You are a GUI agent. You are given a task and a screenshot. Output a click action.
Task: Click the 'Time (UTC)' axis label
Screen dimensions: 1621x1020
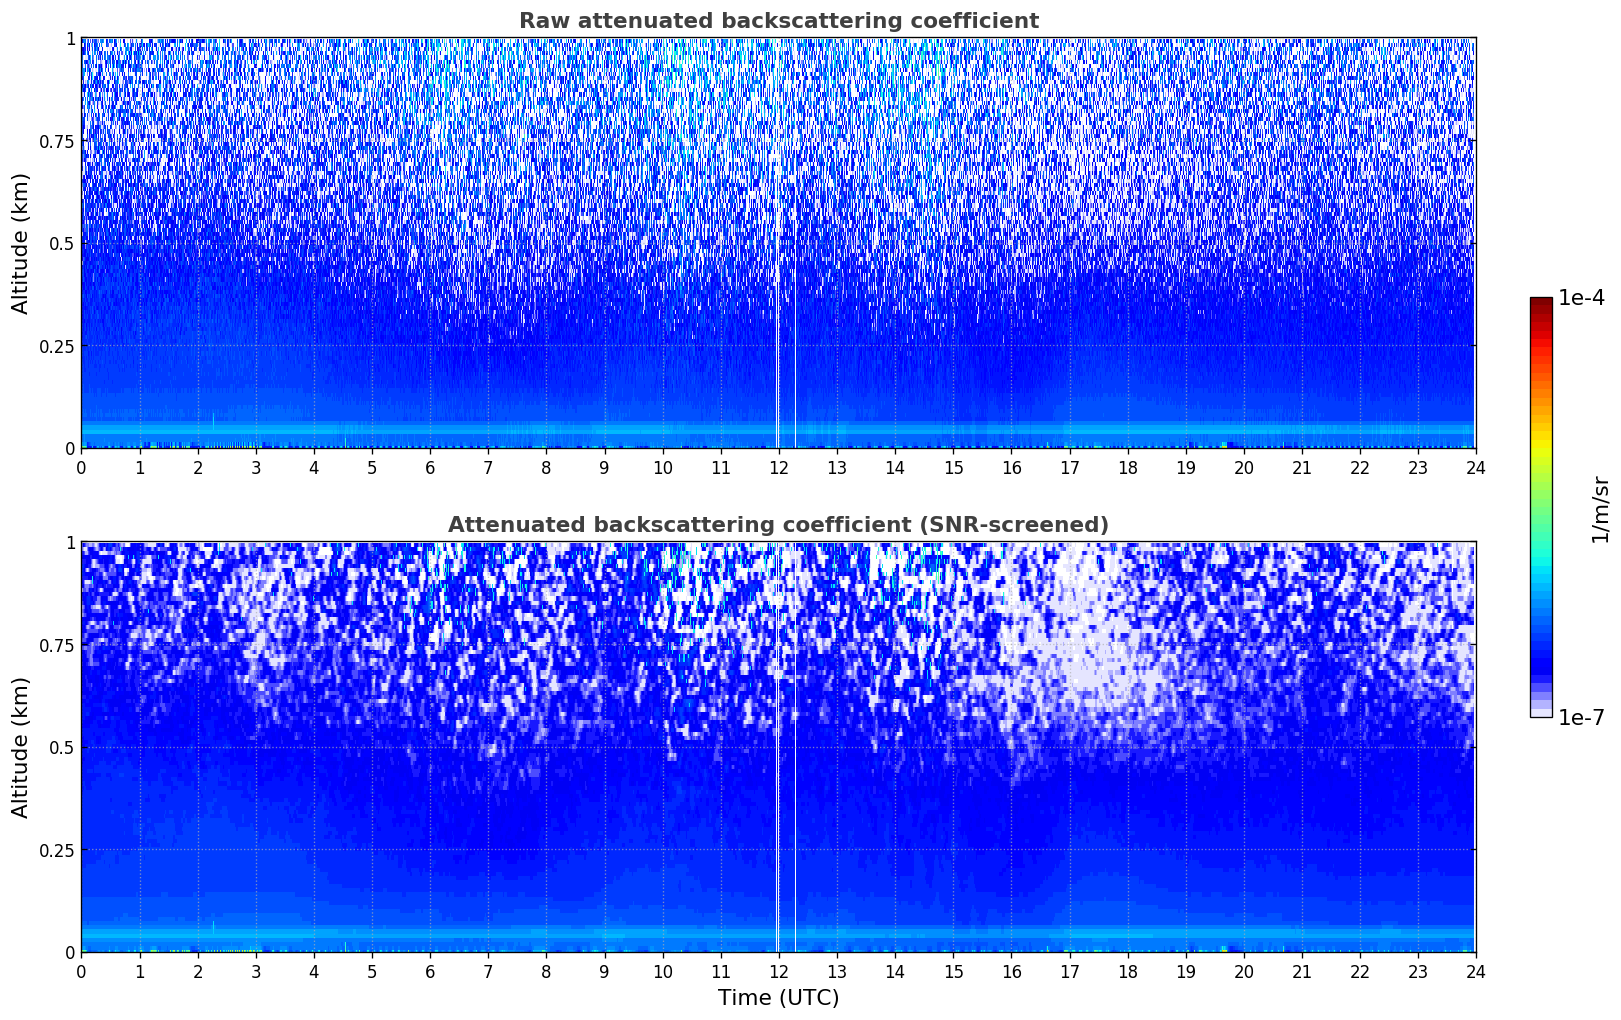point(778,998)
